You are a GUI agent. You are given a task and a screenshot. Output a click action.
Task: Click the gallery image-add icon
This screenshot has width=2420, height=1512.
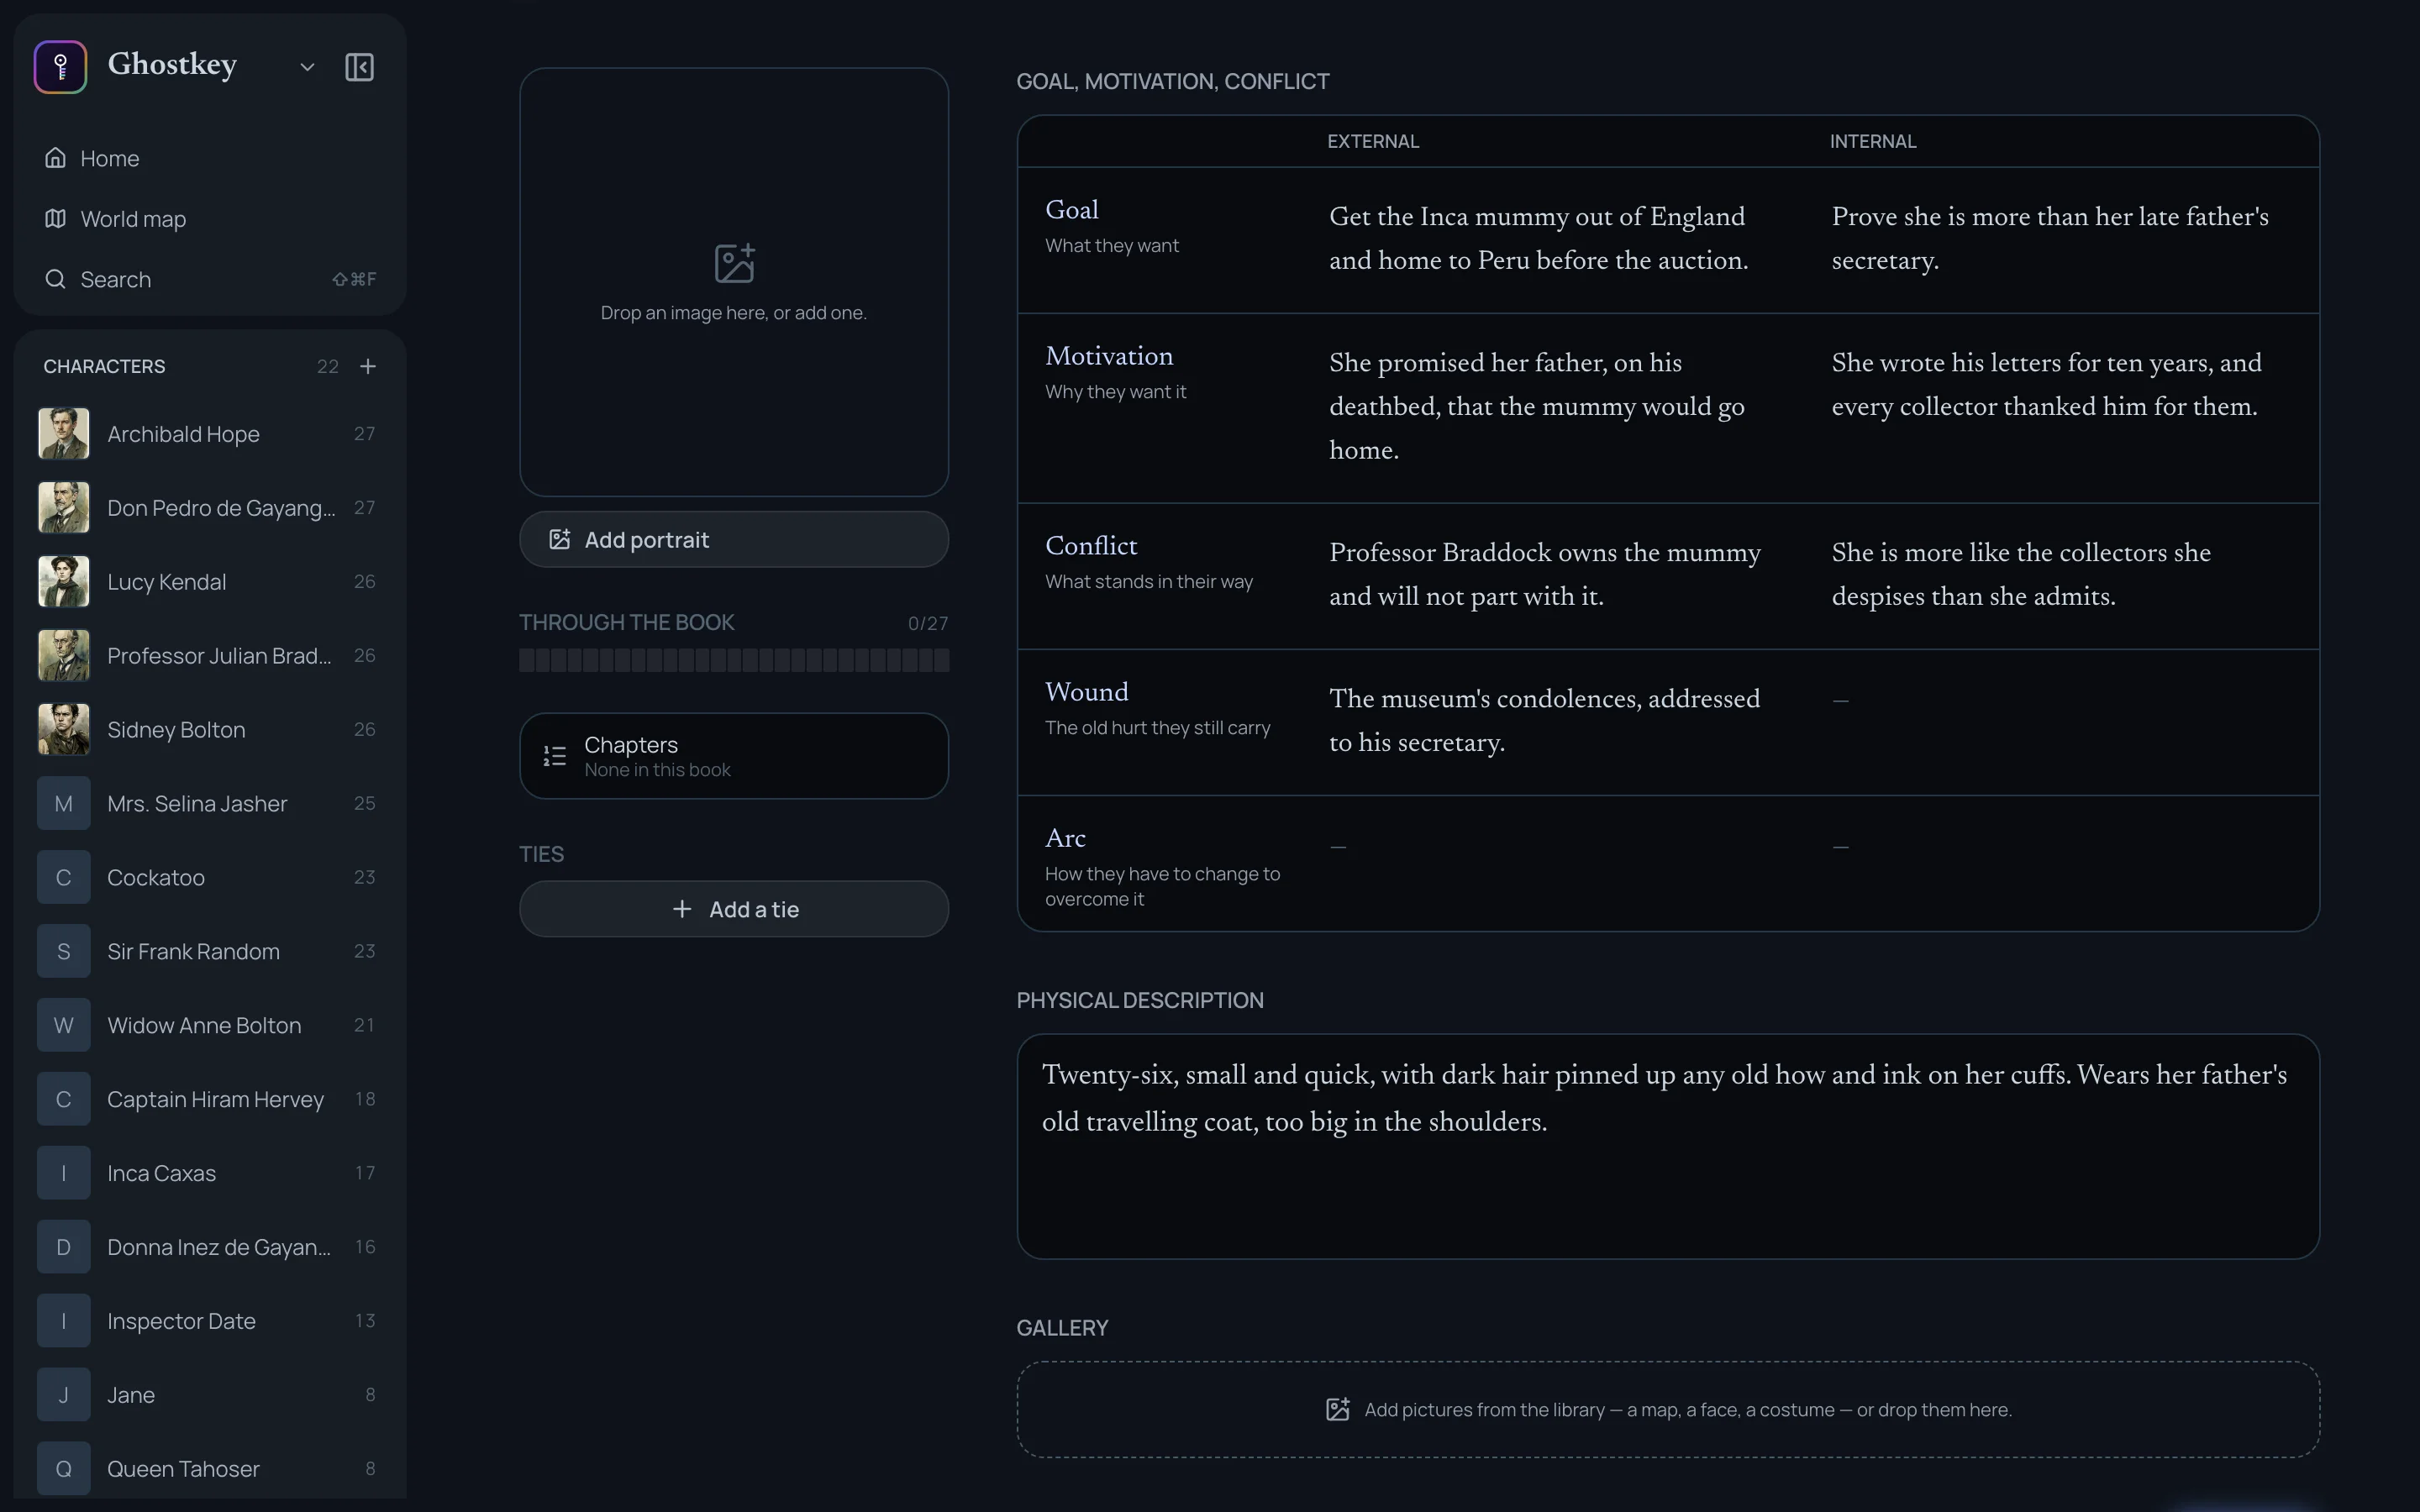[1338, 1409]
